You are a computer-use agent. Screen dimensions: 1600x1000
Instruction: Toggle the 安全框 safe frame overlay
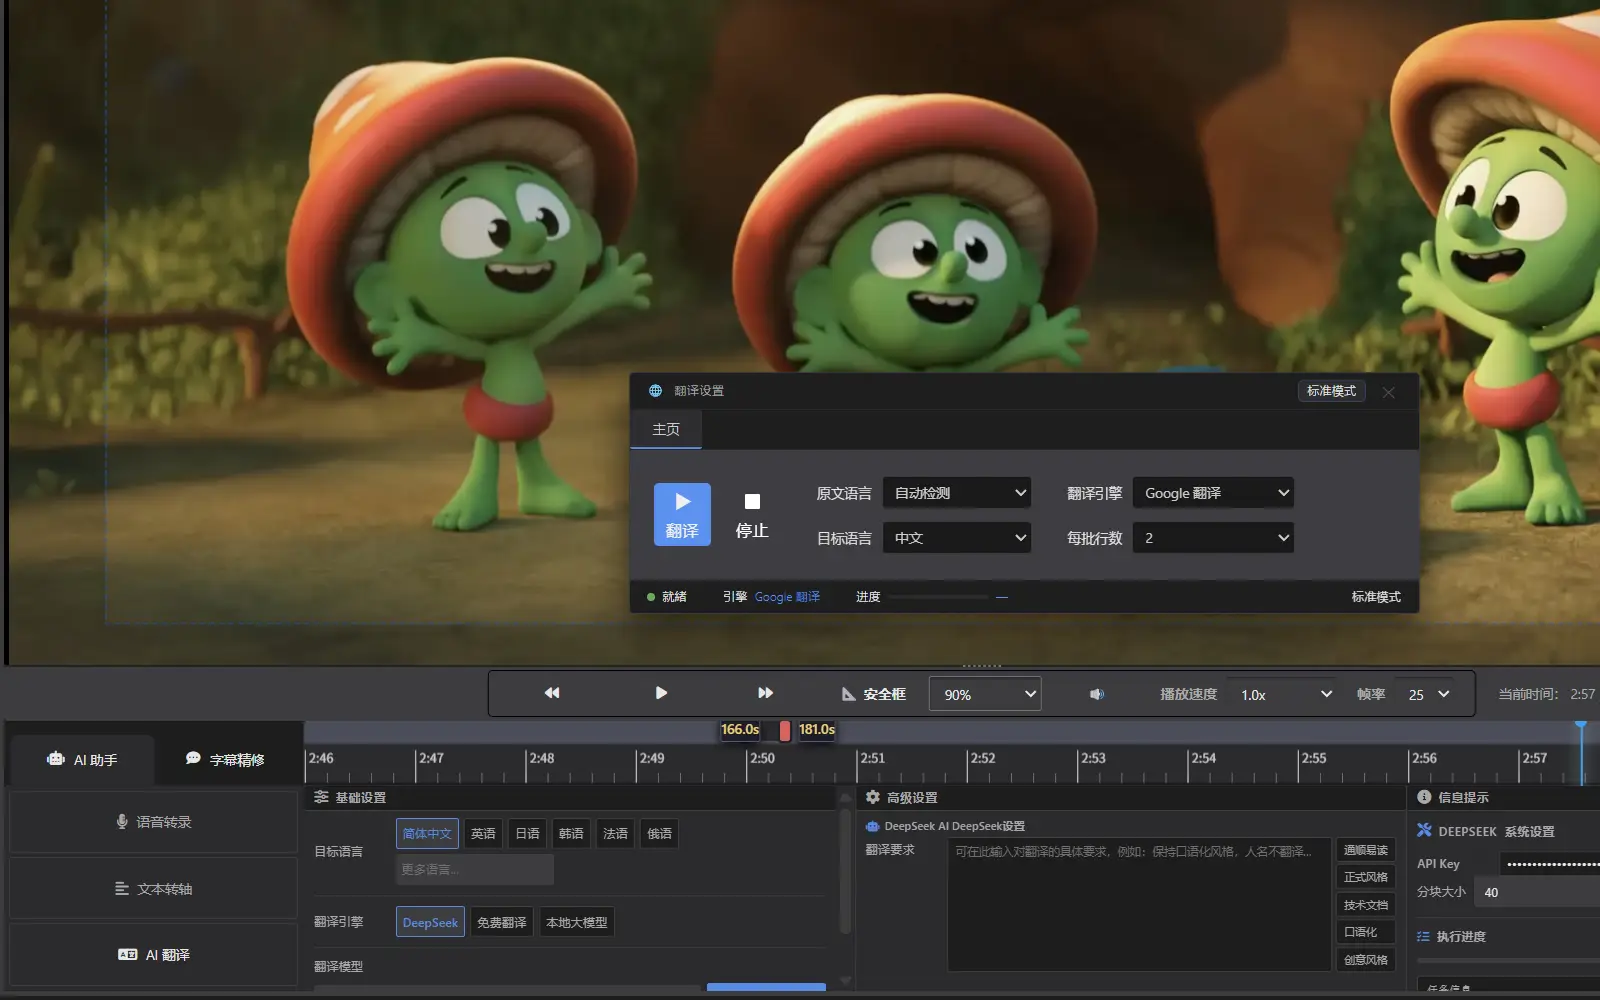pyautogui.click(x=873, y=694)
